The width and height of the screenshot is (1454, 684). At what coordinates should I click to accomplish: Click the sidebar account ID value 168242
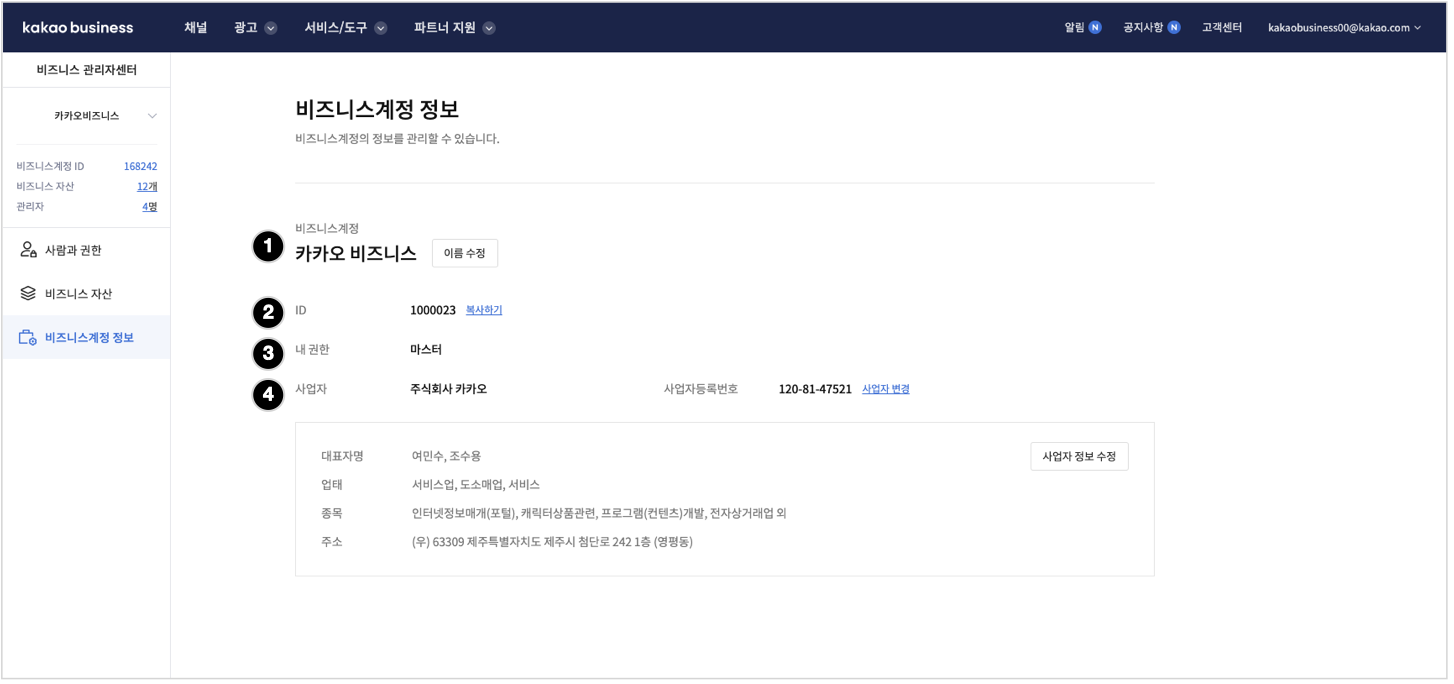point(140,166)
